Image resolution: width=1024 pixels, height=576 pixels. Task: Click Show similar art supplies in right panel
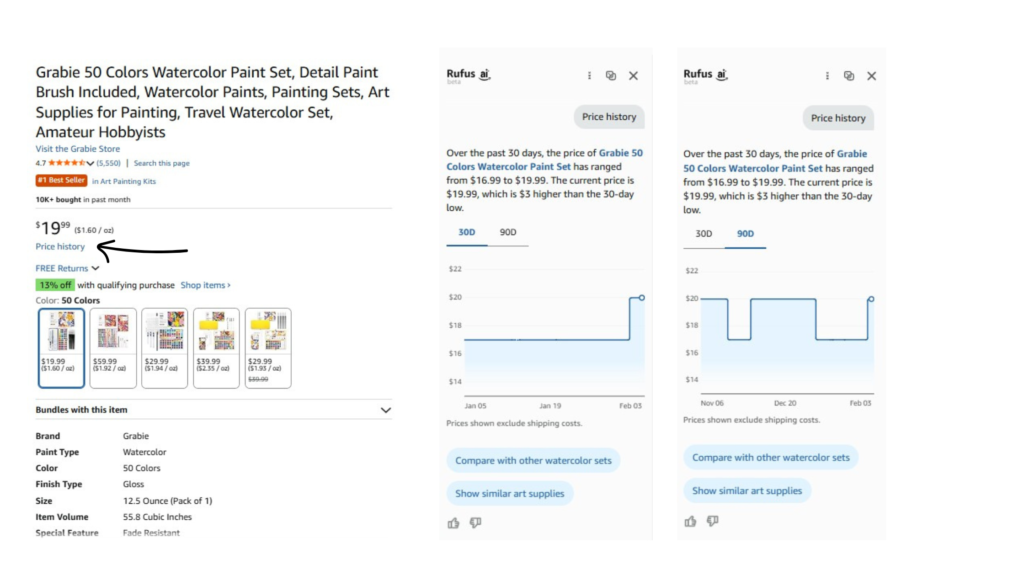click(x=747, y=491)
